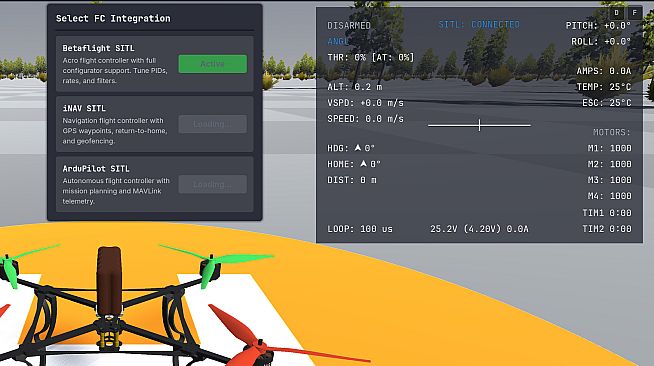Select the iNAV SITL card title
Viewport: 654px width, 366px height.
click(x=84, y=108)
